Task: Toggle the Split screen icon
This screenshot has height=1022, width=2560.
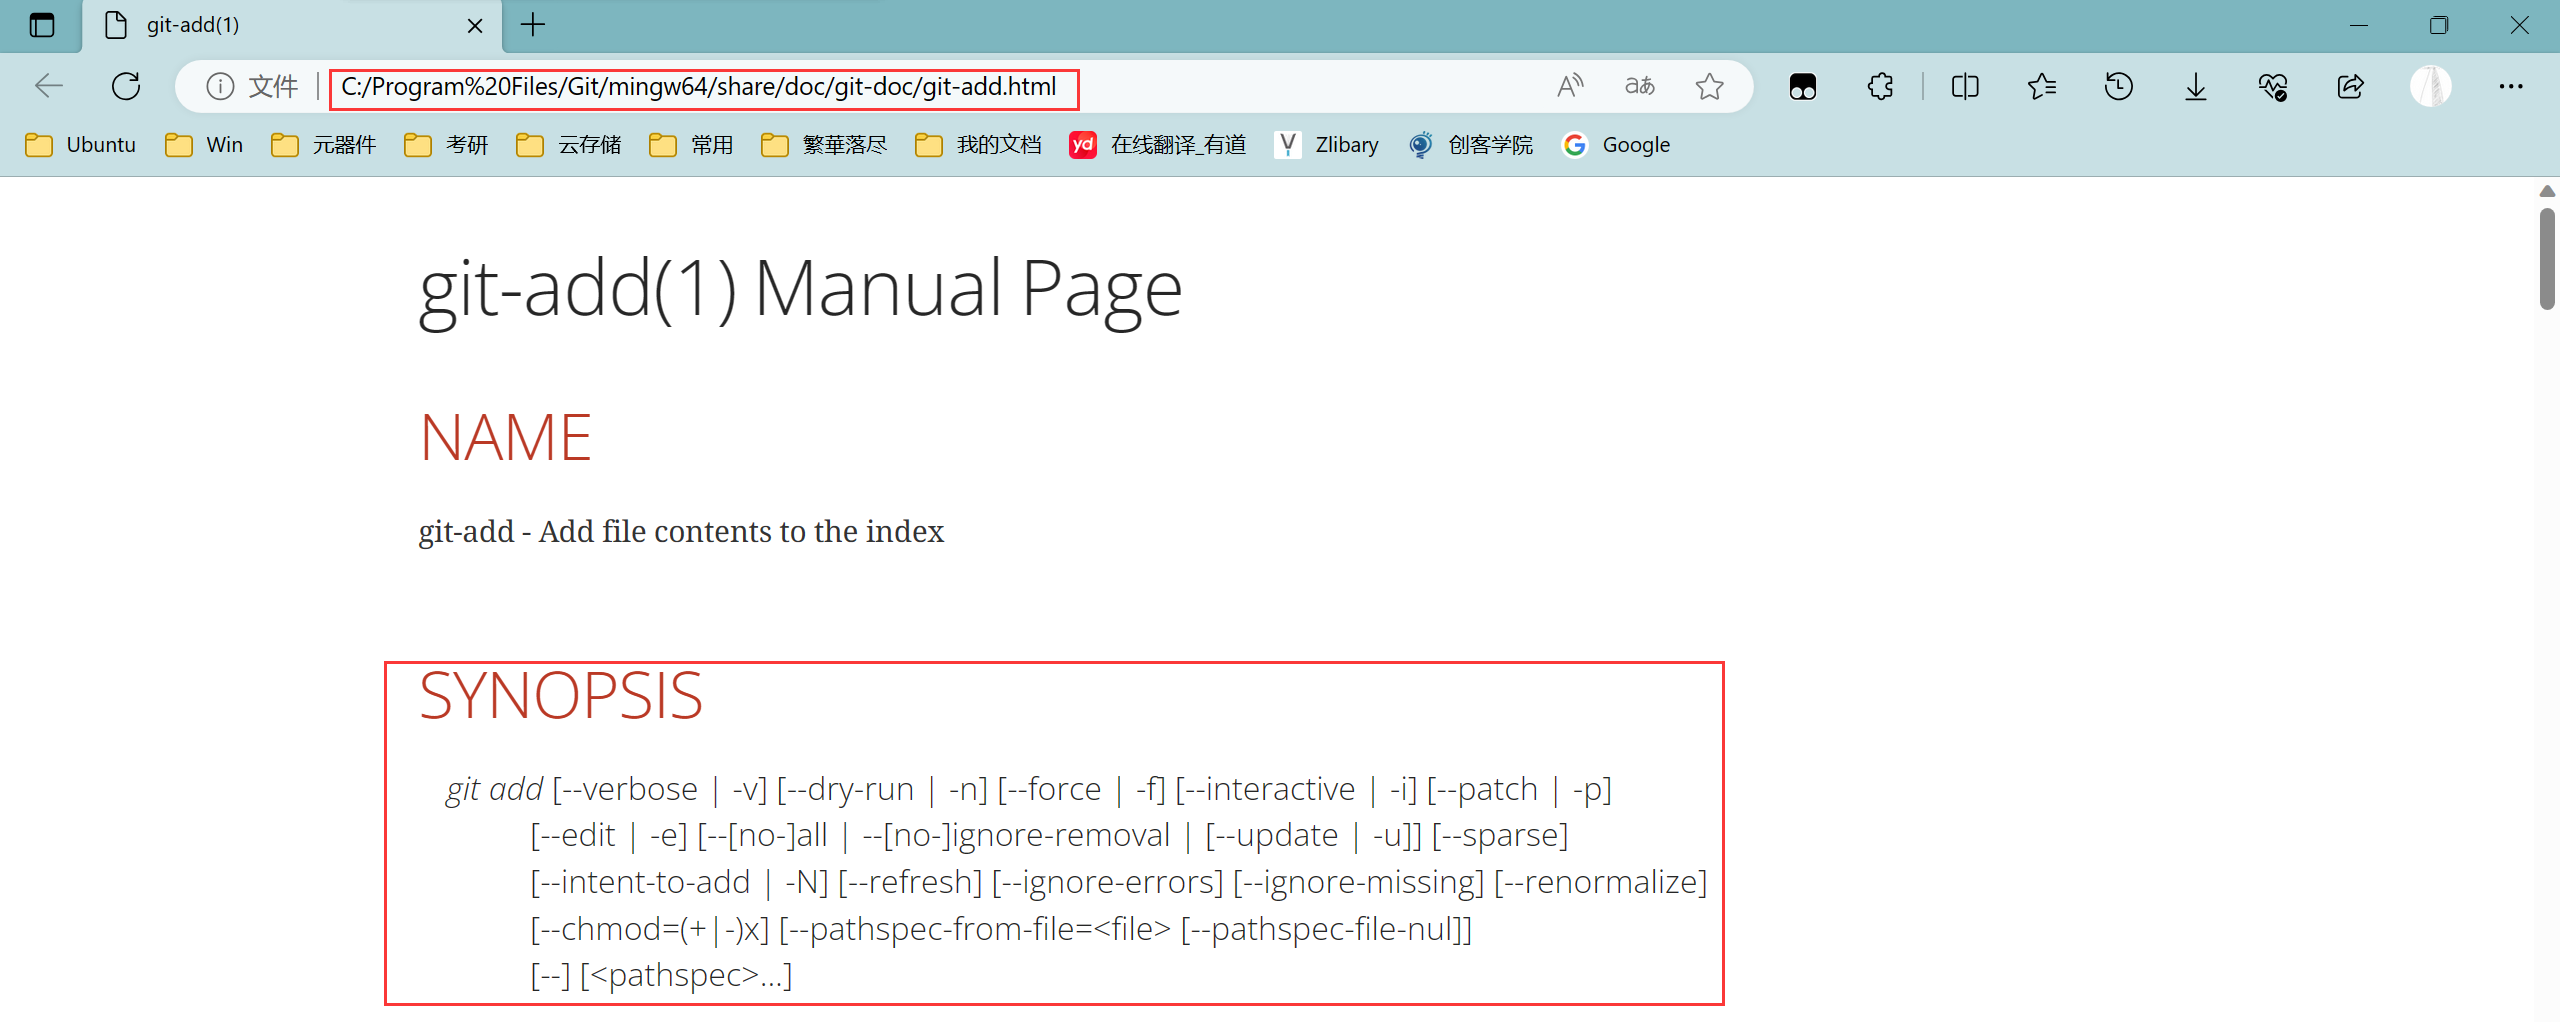Action: click(x=1965, y=87)
